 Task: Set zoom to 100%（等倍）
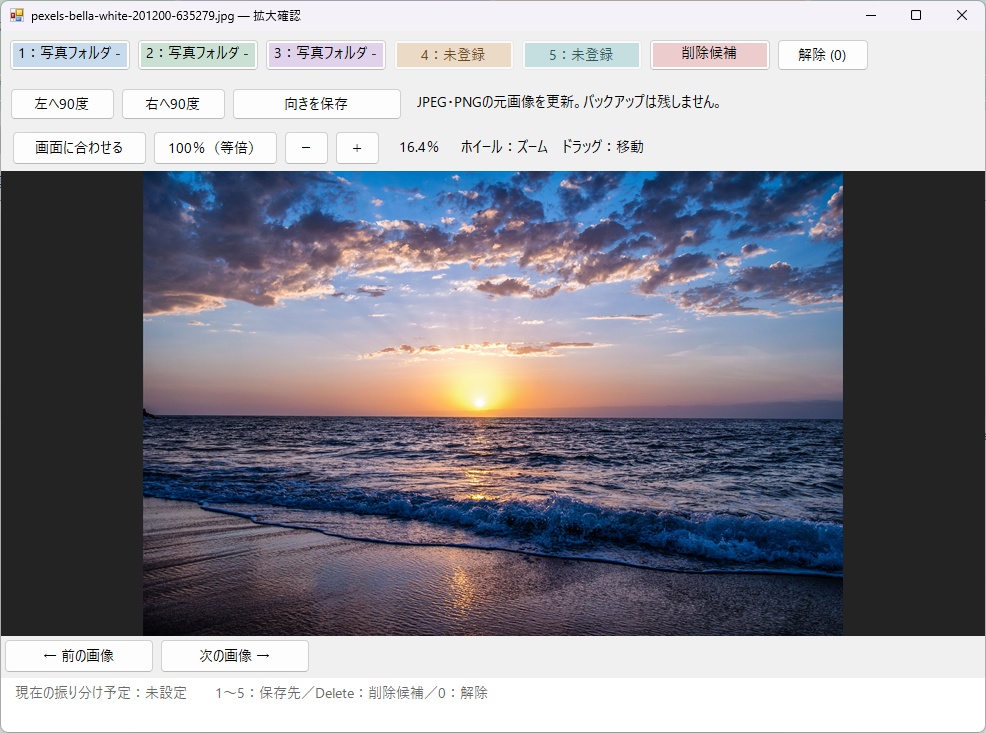pos(215,148)
